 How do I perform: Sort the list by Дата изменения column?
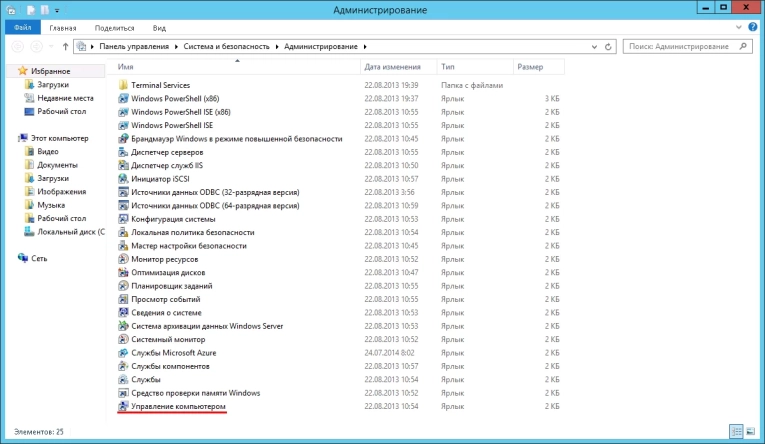click(385, 66)
